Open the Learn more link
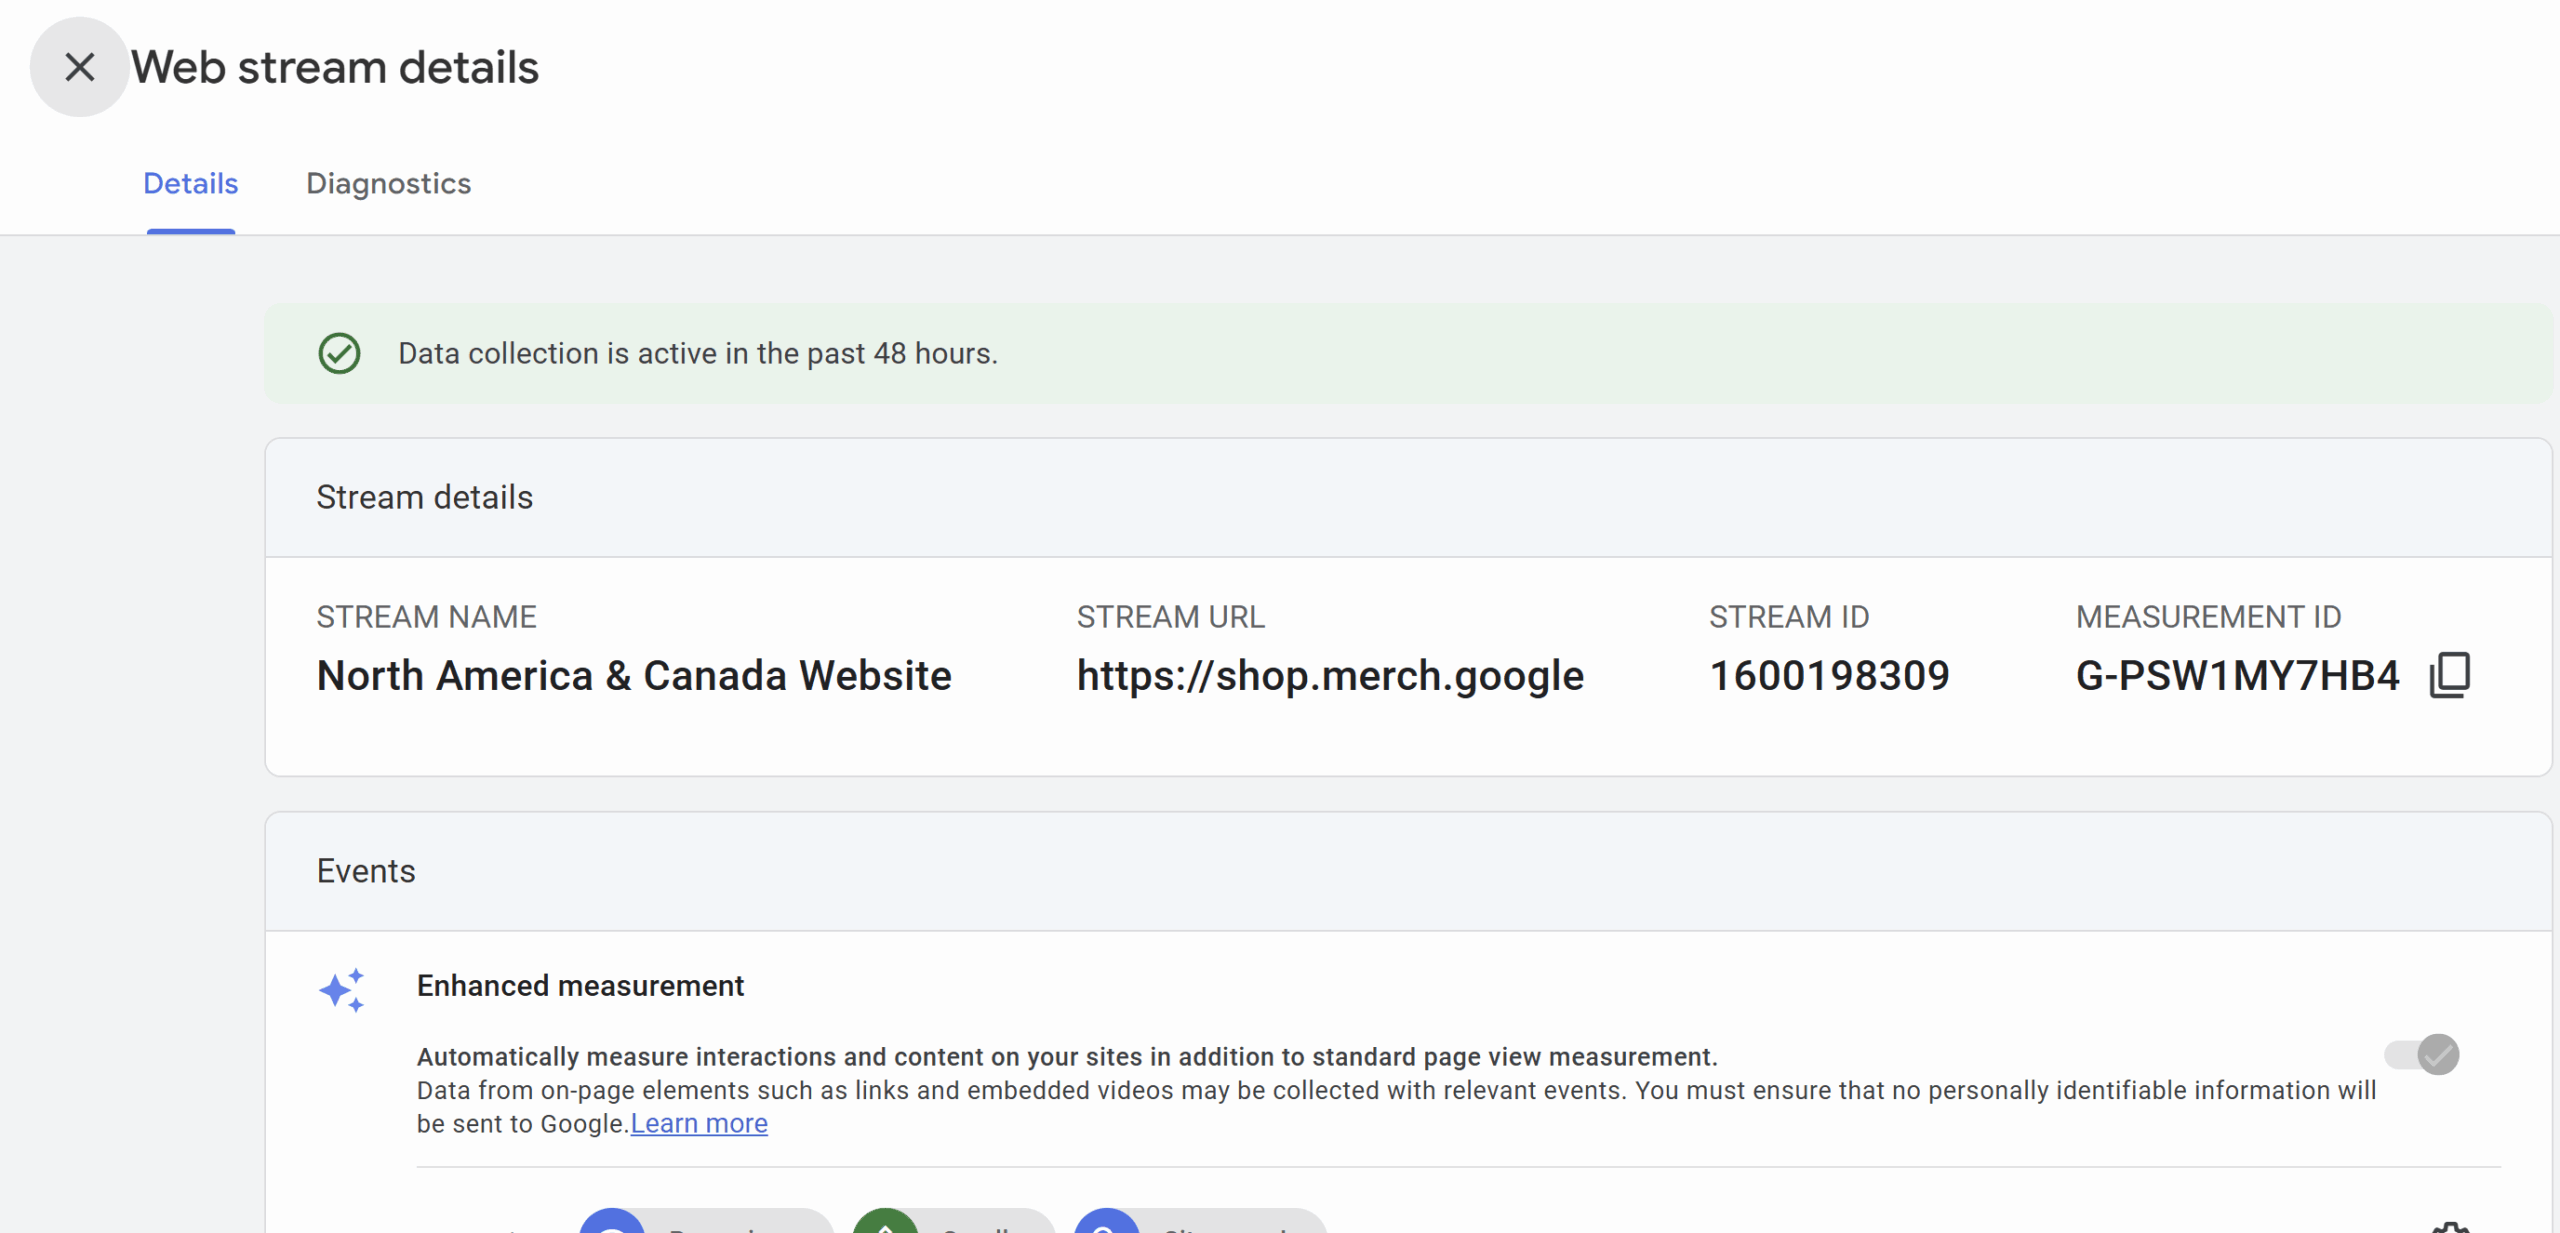Image resolution: width=2560 pixels, height=1233 pixels. [x=699, y=1124]
